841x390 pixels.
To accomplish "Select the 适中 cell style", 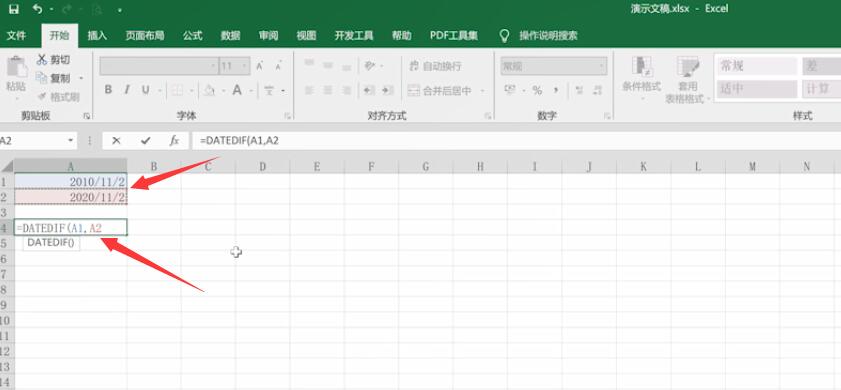I will (757, 89).
